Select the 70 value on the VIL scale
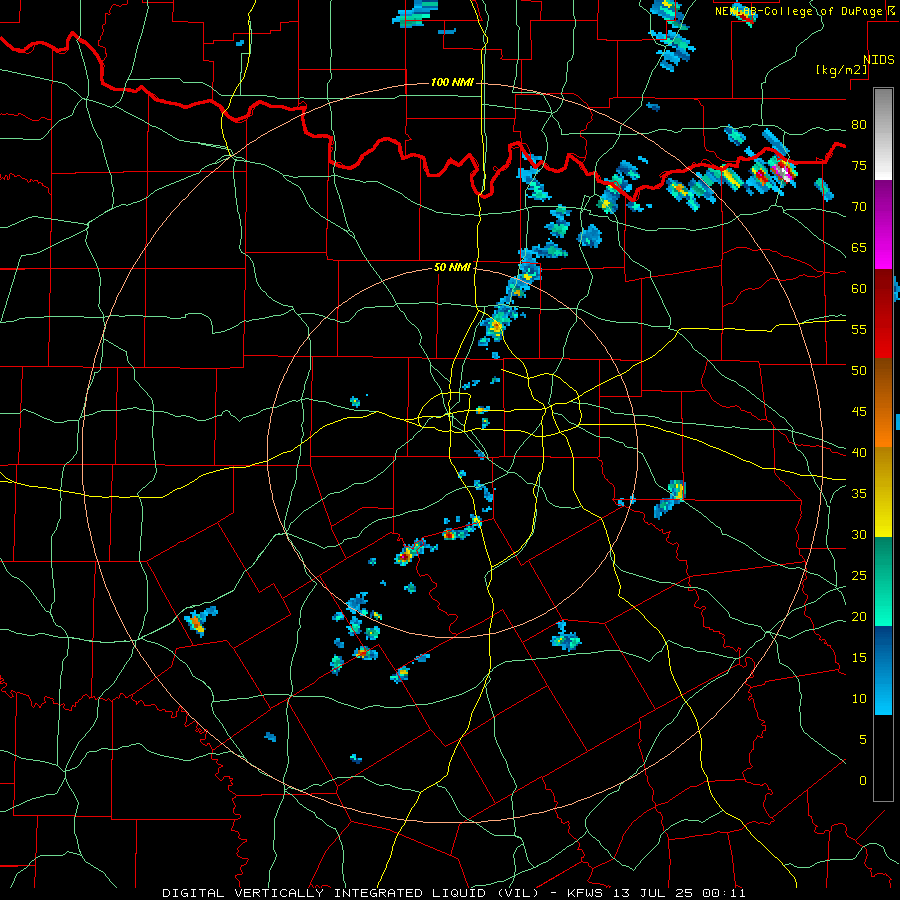 coord(859,207)
